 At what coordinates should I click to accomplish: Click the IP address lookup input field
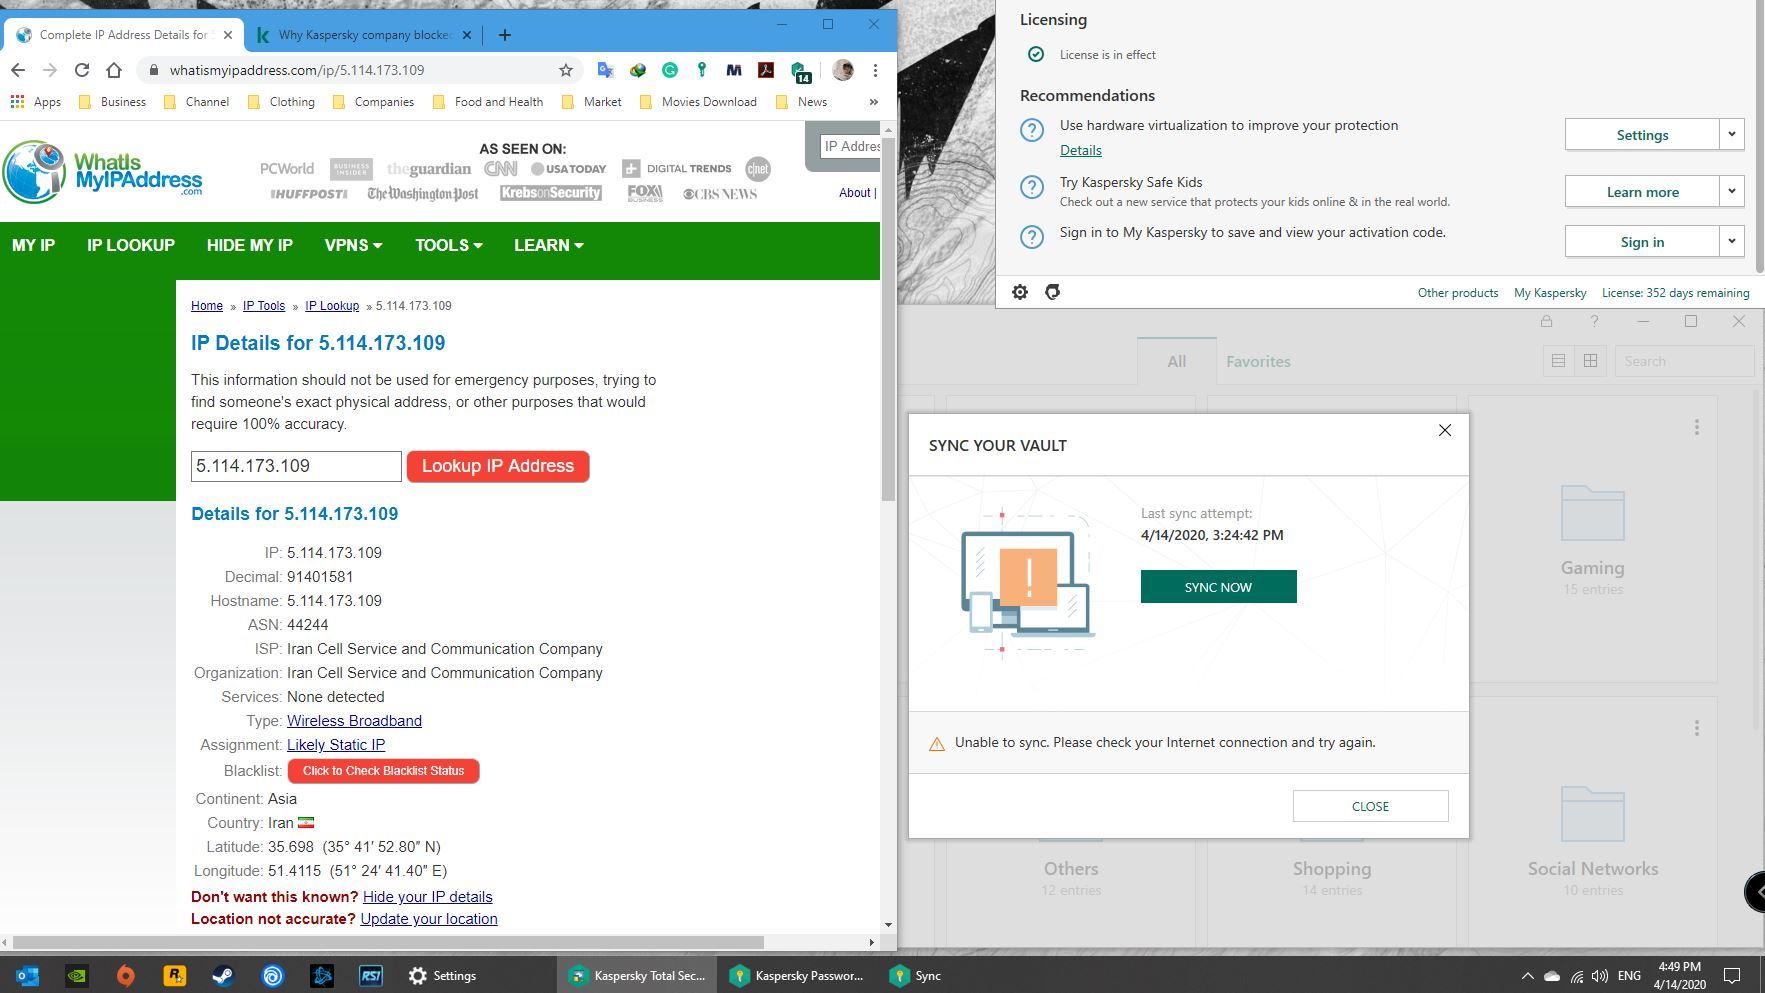coord(296,466)
